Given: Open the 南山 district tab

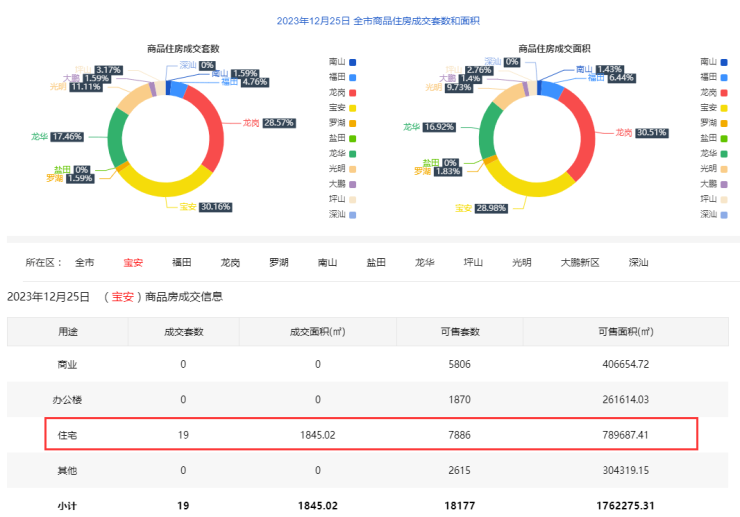Looking at the screenshot, I should click(327, 263).
